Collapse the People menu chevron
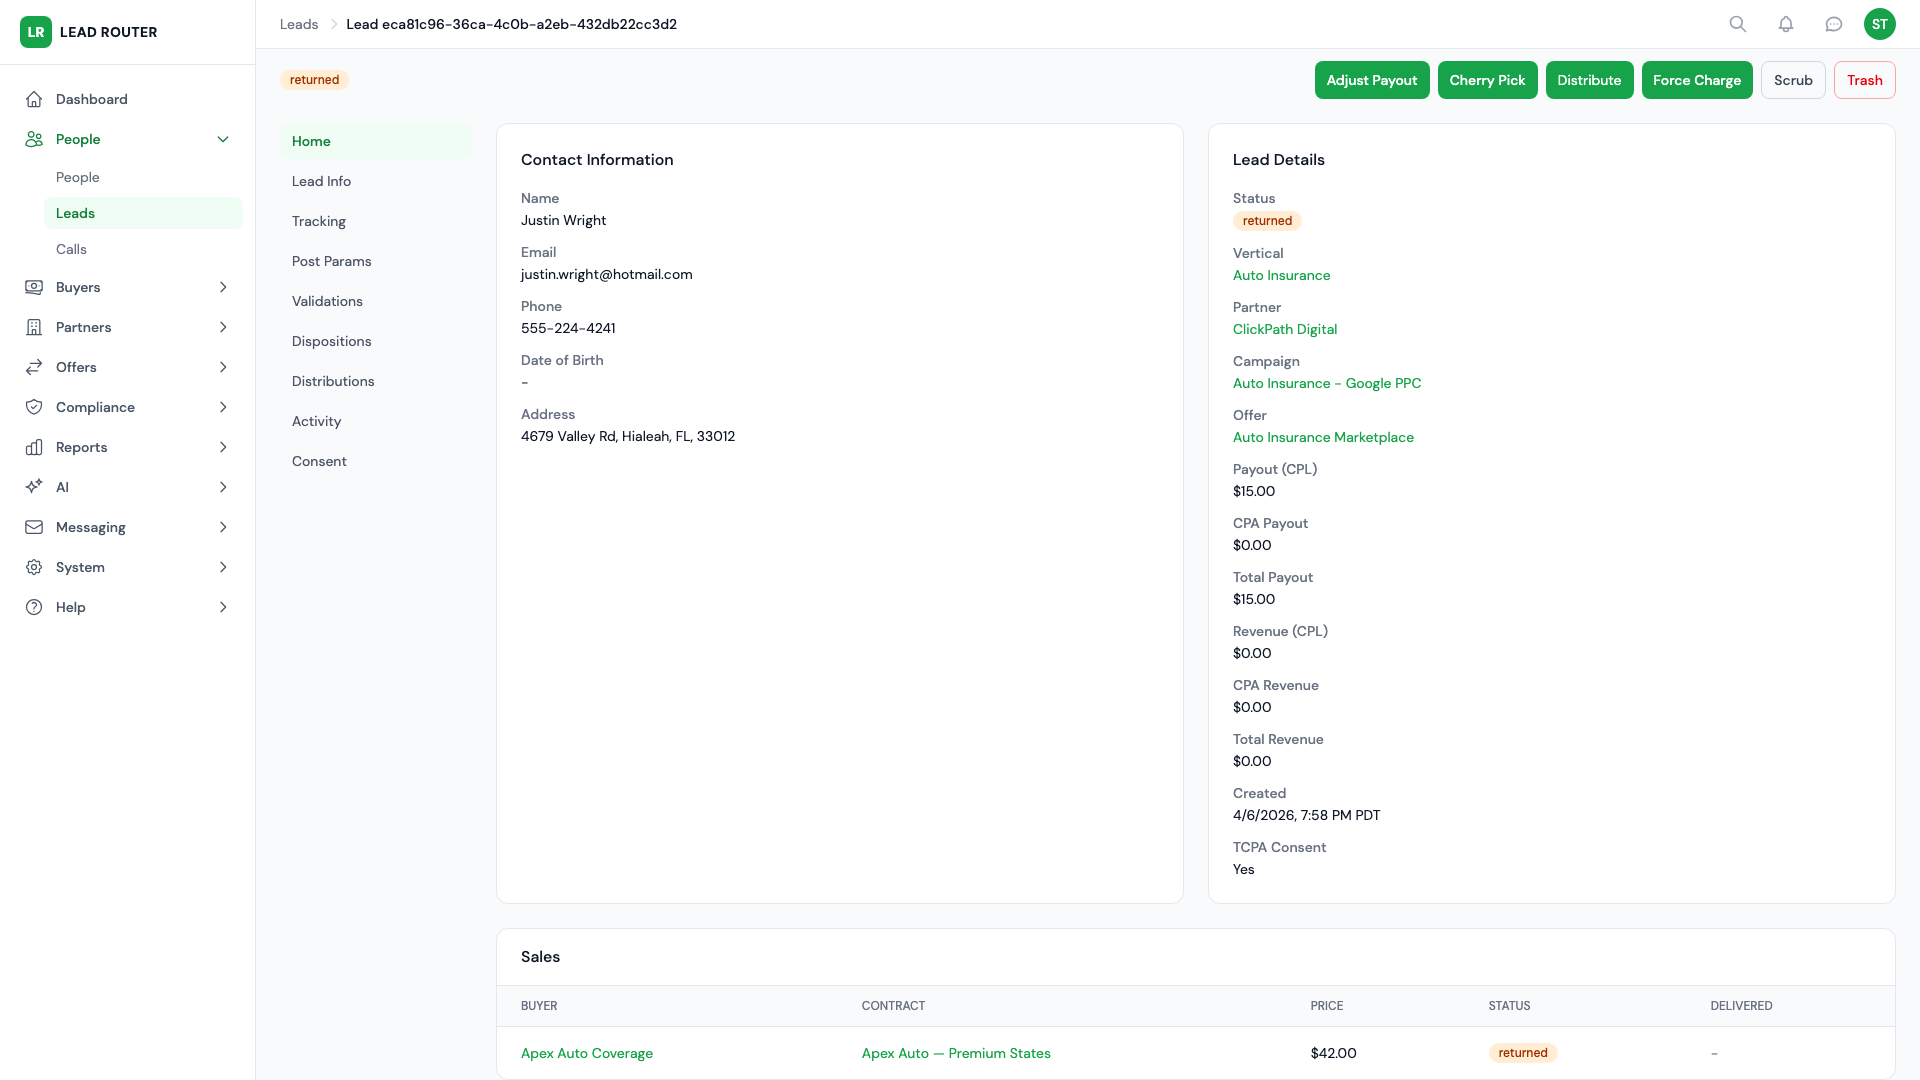 point(223,139)
